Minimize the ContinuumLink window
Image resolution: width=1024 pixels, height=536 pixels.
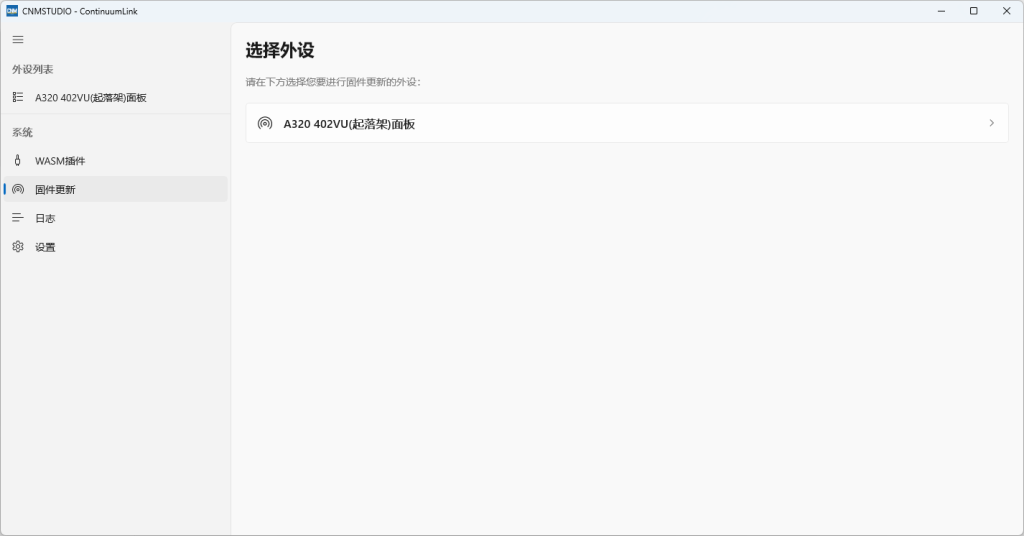coord(941,11)
